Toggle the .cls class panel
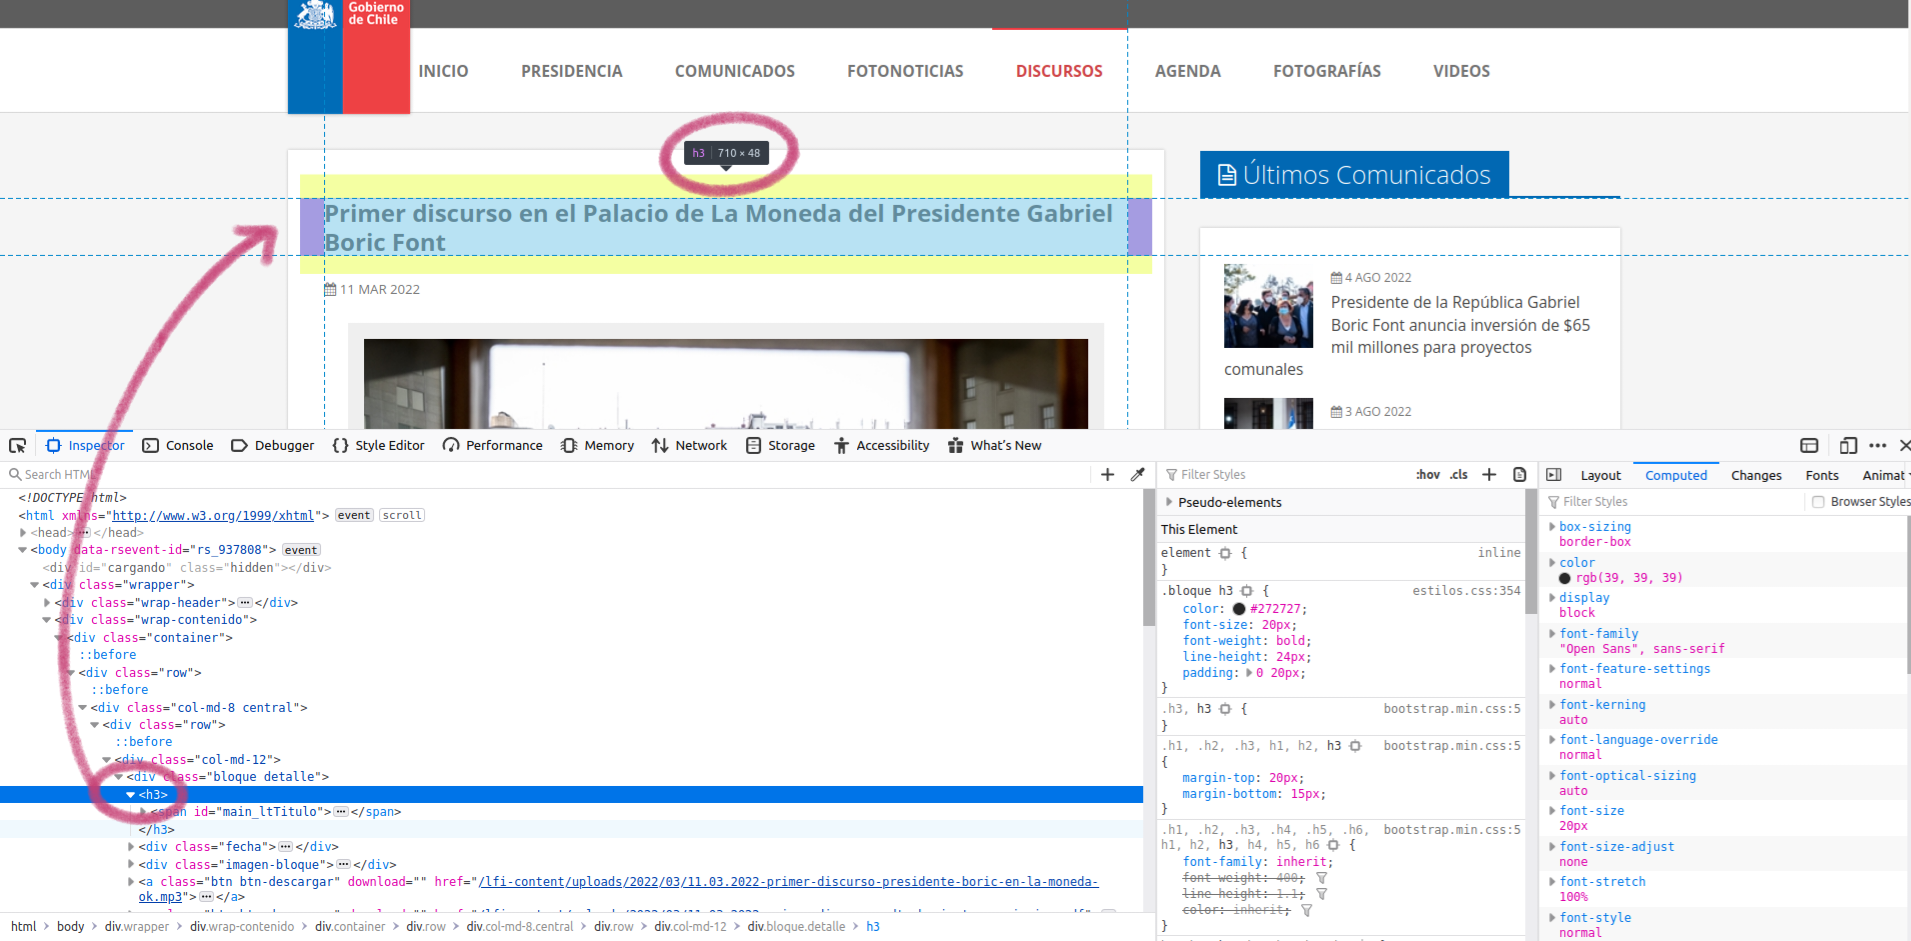1911x941 pixels. tap(1458, 474)
